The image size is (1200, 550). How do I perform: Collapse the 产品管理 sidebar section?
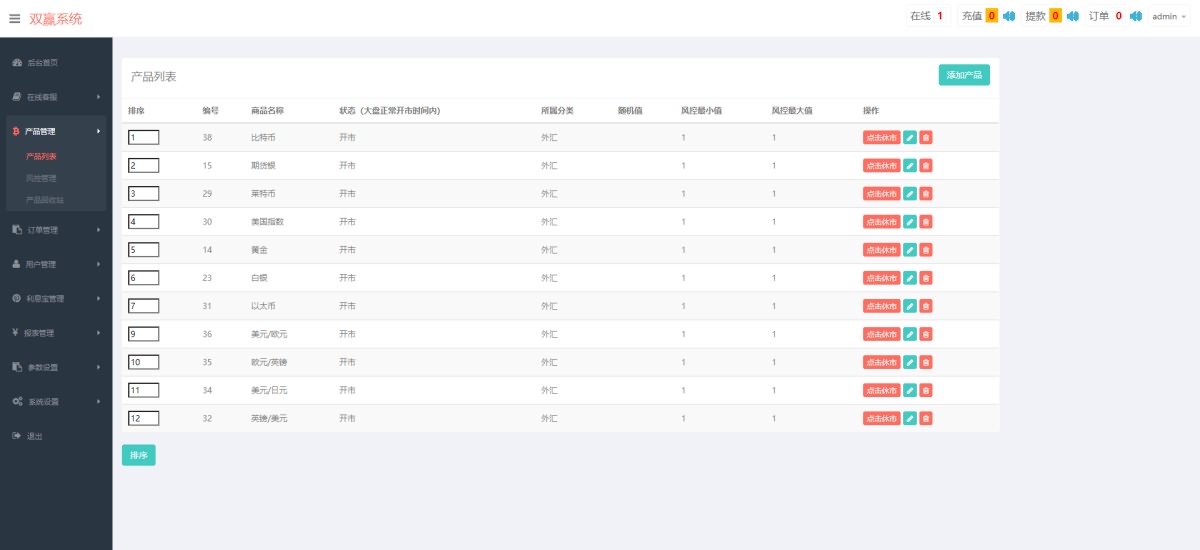point(56,131)
